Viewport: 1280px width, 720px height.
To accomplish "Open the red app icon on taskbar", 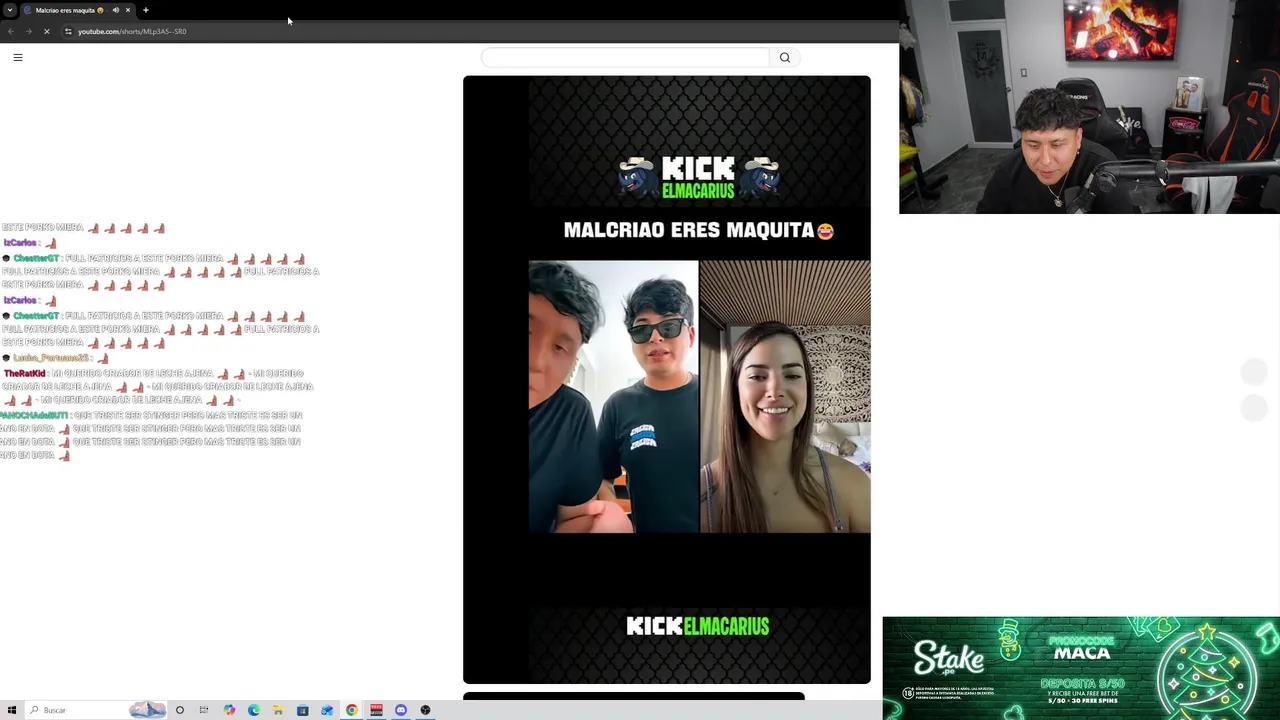I will (376, 710).
